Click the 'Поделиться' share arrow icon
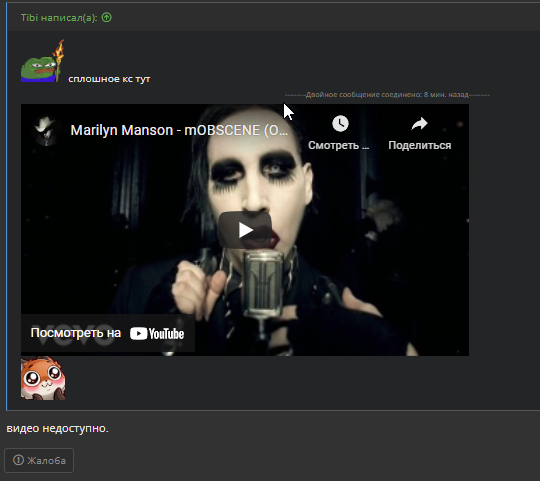Screen dimensions: 540x481 (x=419, y=124)
